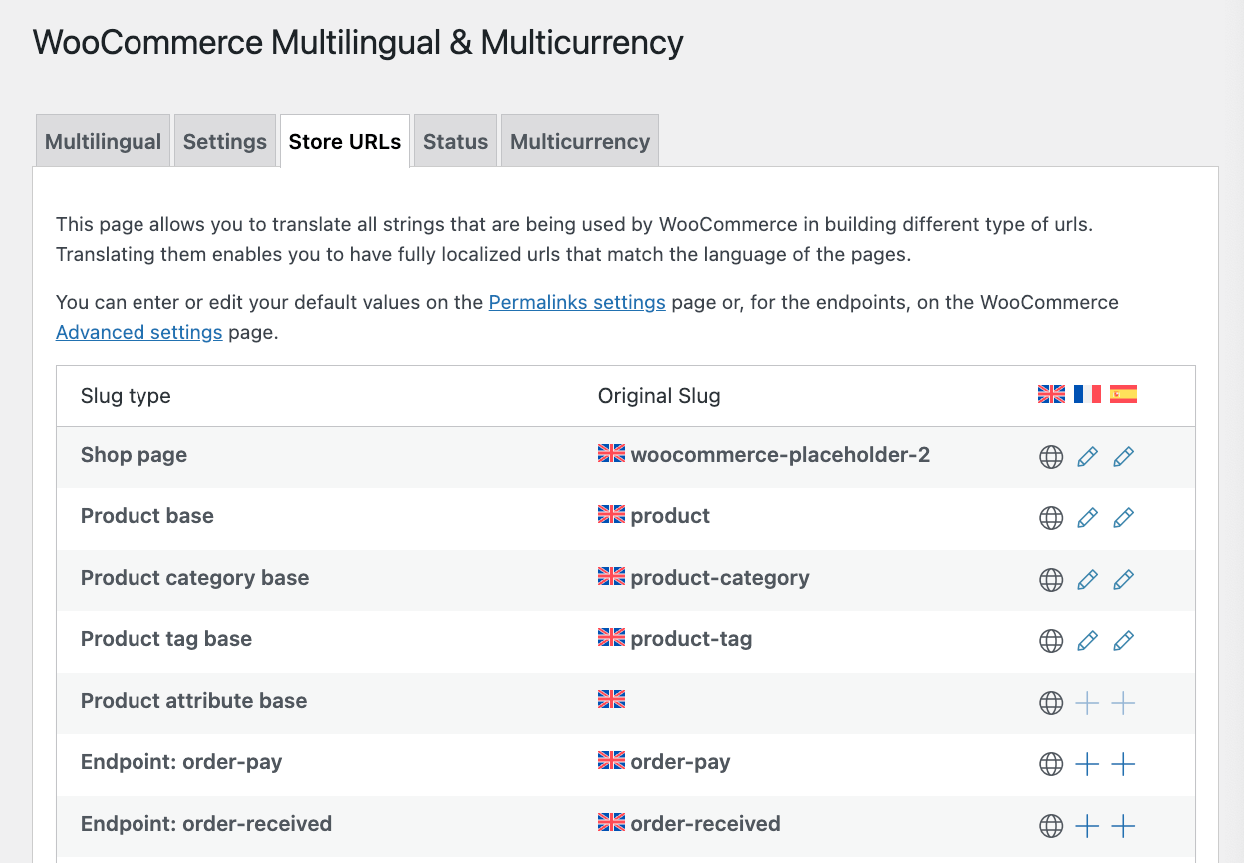Viewport: 1244px width, 863px height.
Task: Open the Multicurrency tab
Action: coord(580,141)
